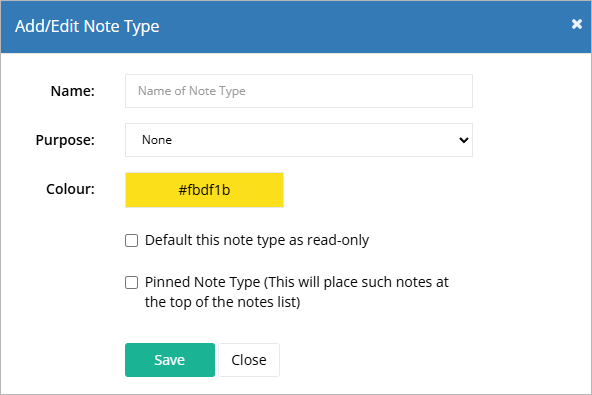This screenshot has height=395, width=592.
Task: Close the Add/Edit Note Type dialog with X
Action: 577,24
